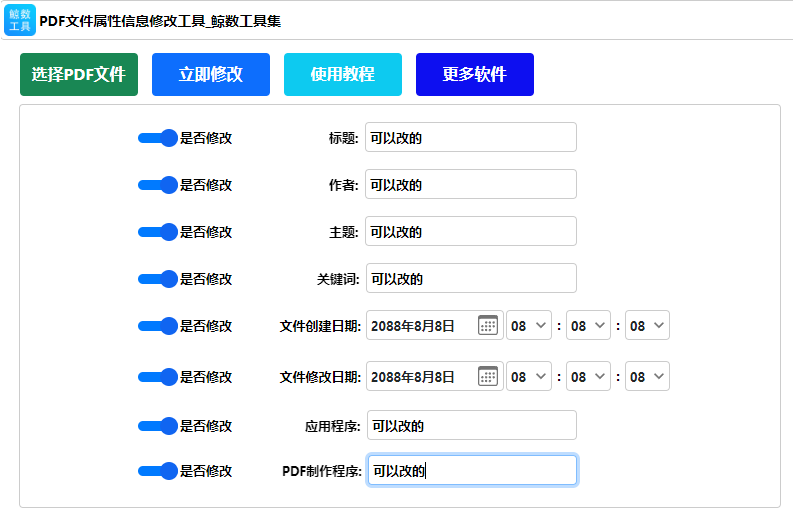The width and height of the screenshot is (800, 515).
Task: Focus the 关键词 input field
Action: pyautogui.click(x=471, y=278)
